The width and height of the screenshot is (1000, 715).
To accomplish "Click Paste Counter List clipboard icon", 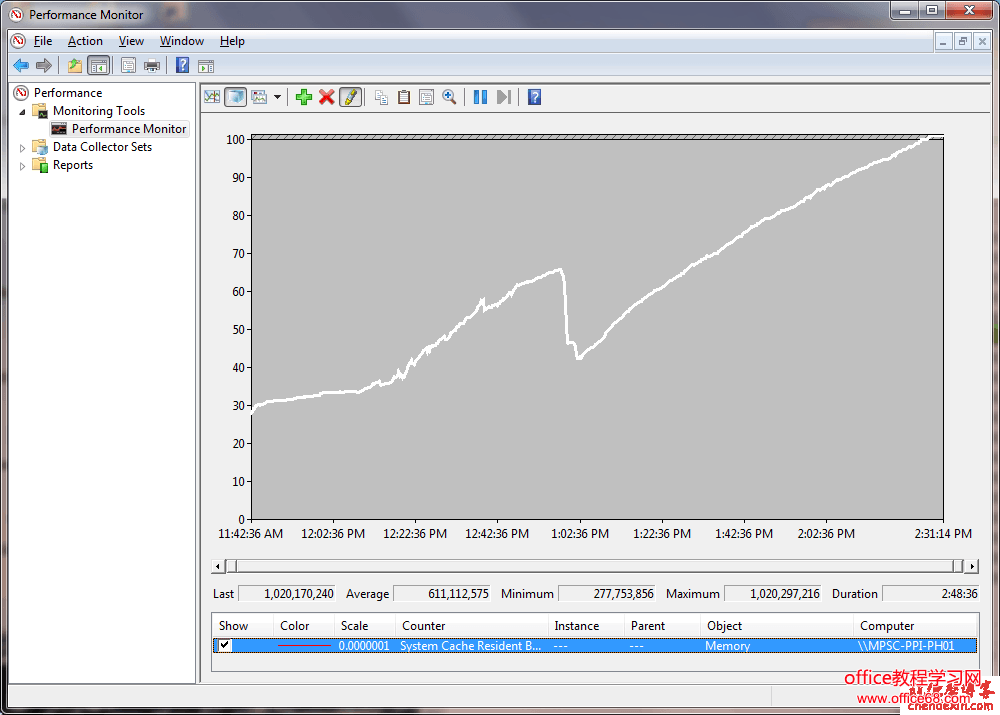I will tap(404, 97).
